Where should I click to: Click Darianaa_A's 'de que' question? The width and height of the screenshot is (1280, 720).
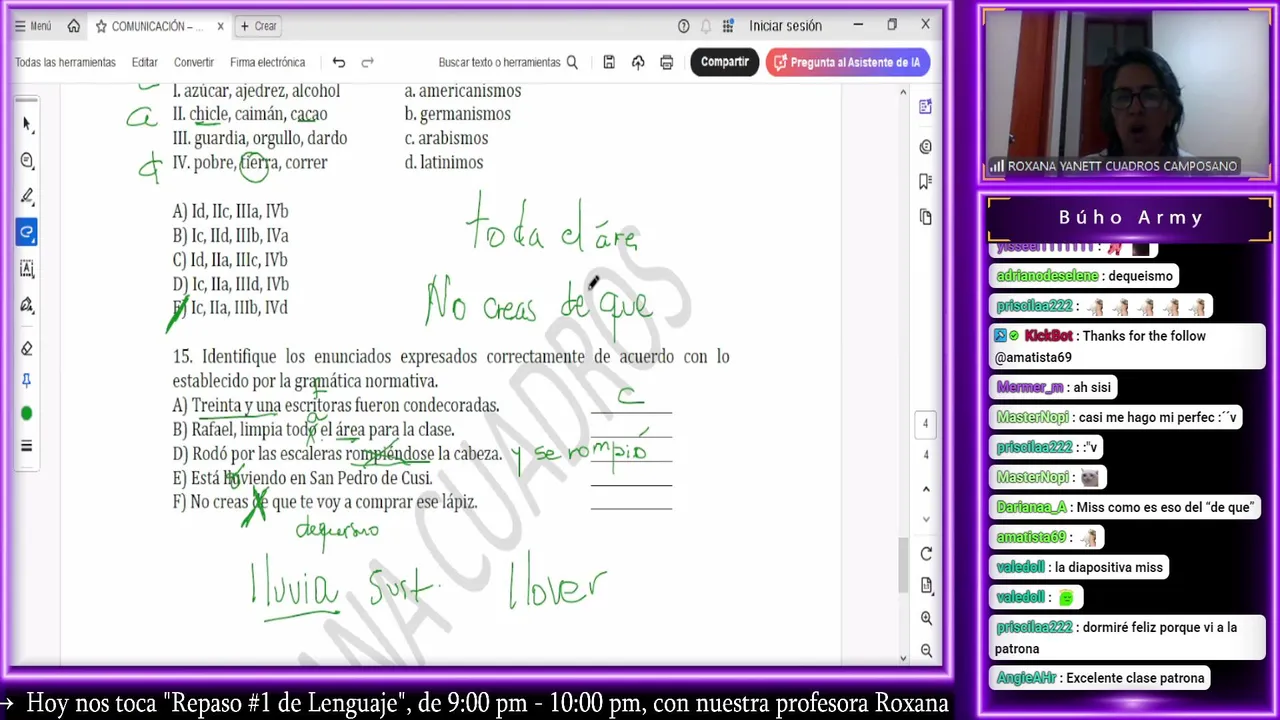point(1125,507)
